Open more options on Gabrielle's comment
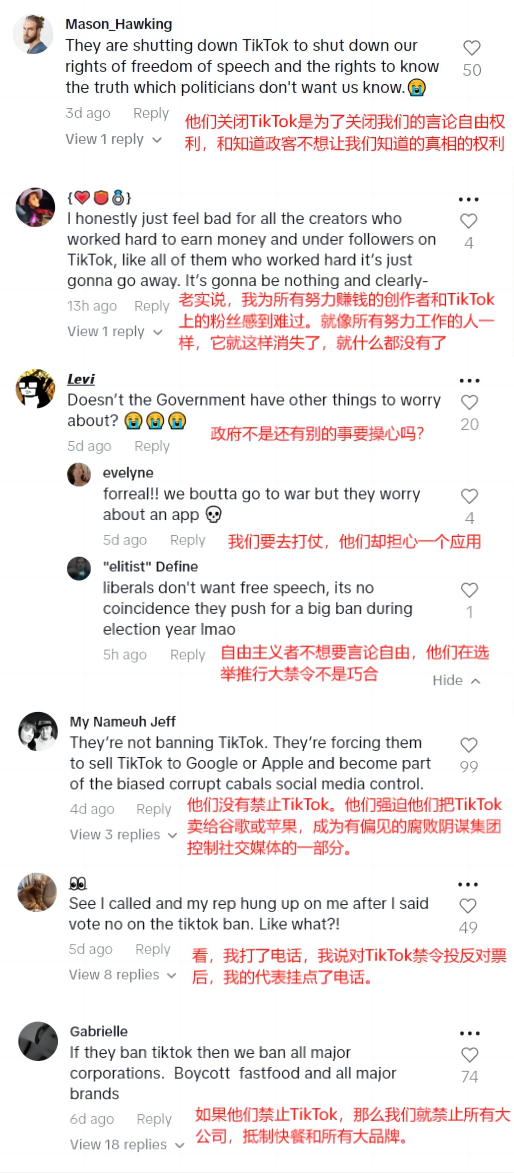Image resolution: width=514 pixels, height=1173 pixels. [469, 1033]
